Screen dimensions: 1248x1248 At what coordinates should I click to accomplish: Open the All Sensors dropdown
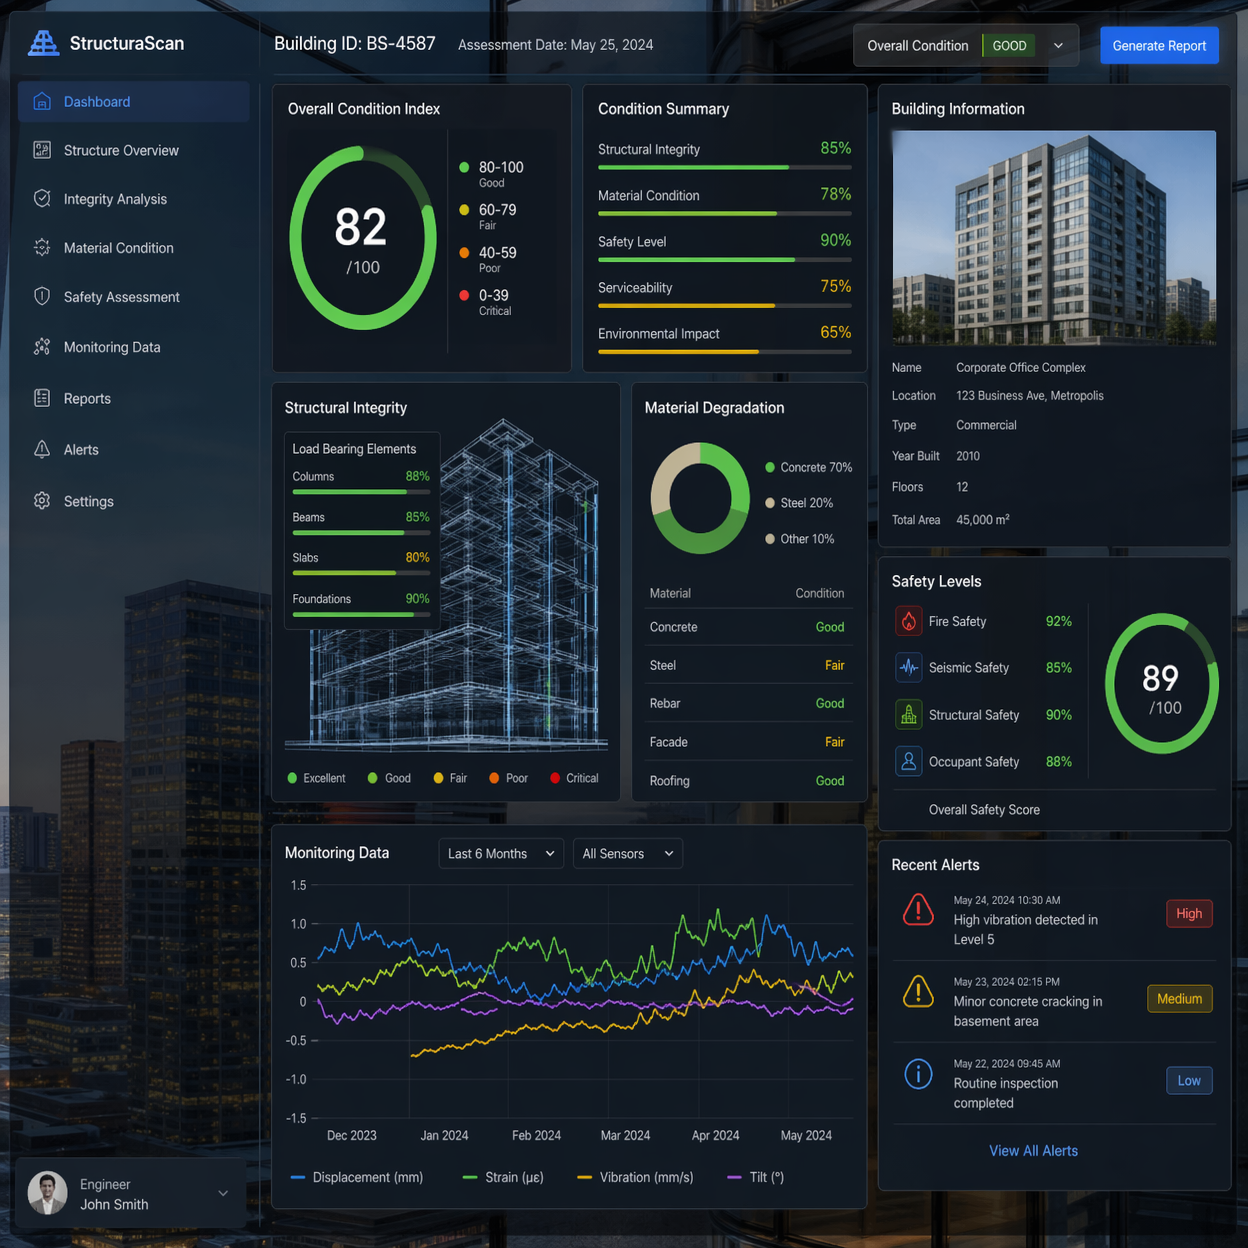[628, 853]
